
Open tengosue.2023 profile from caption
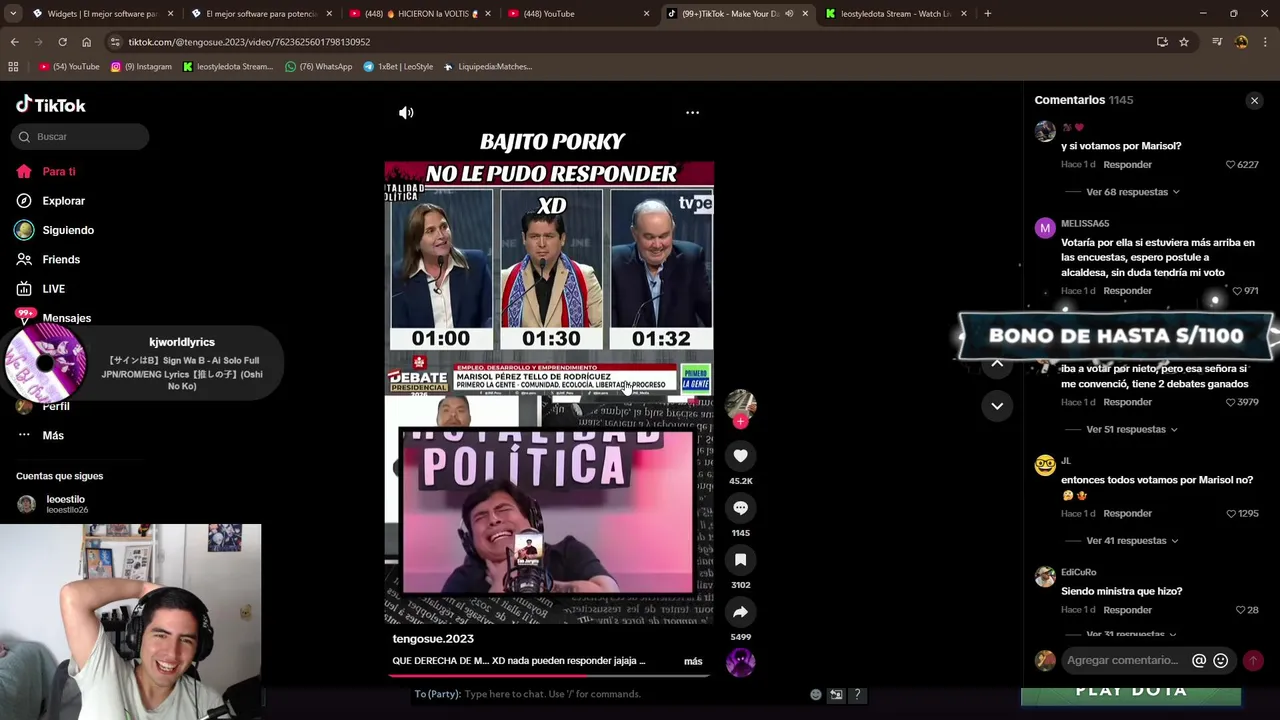[x=433, y=639]
